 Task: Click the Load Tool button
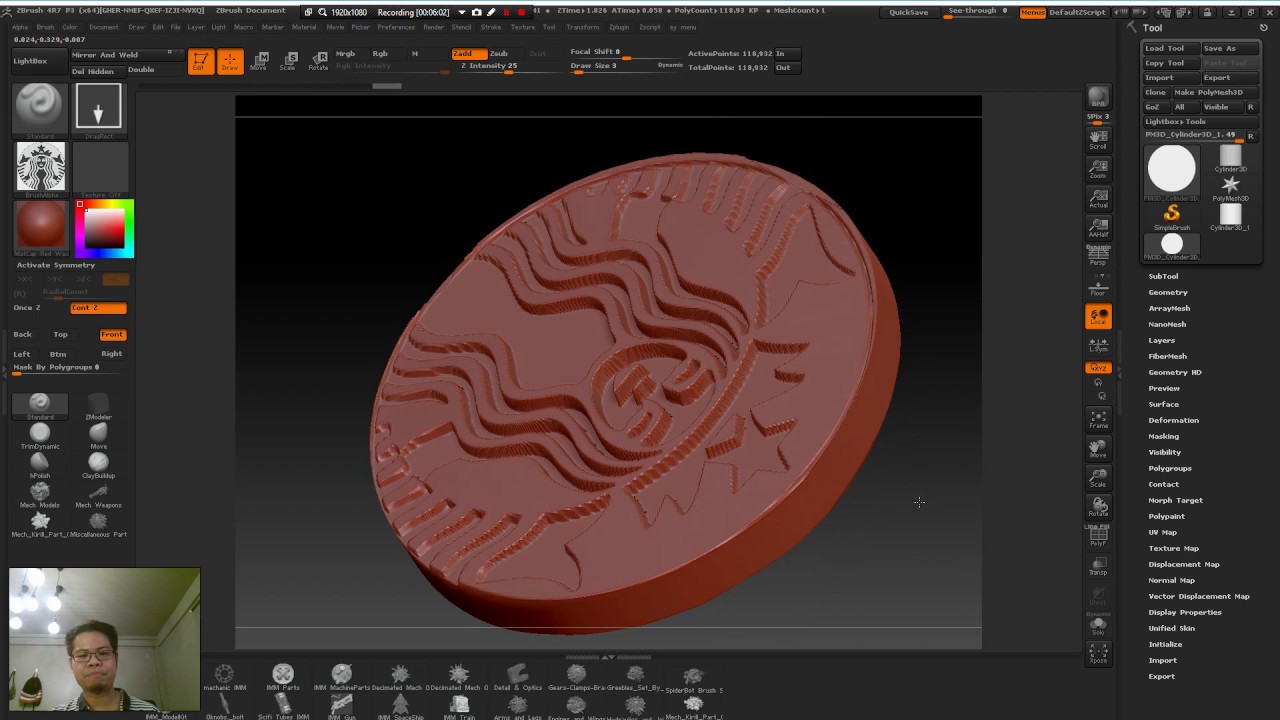click(x=1170, y=48)
